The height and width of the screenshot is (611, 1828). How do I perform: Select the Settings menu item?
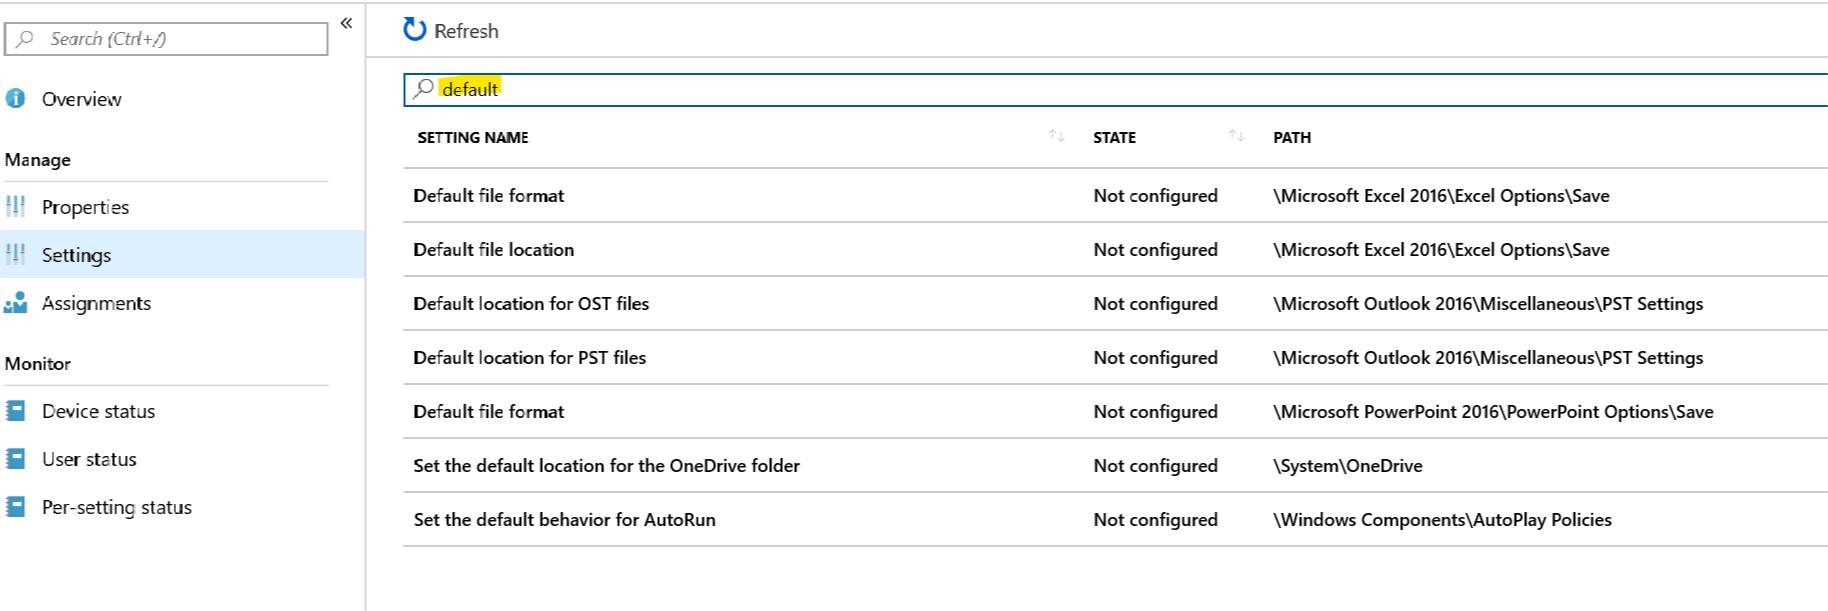coord(182,254)
